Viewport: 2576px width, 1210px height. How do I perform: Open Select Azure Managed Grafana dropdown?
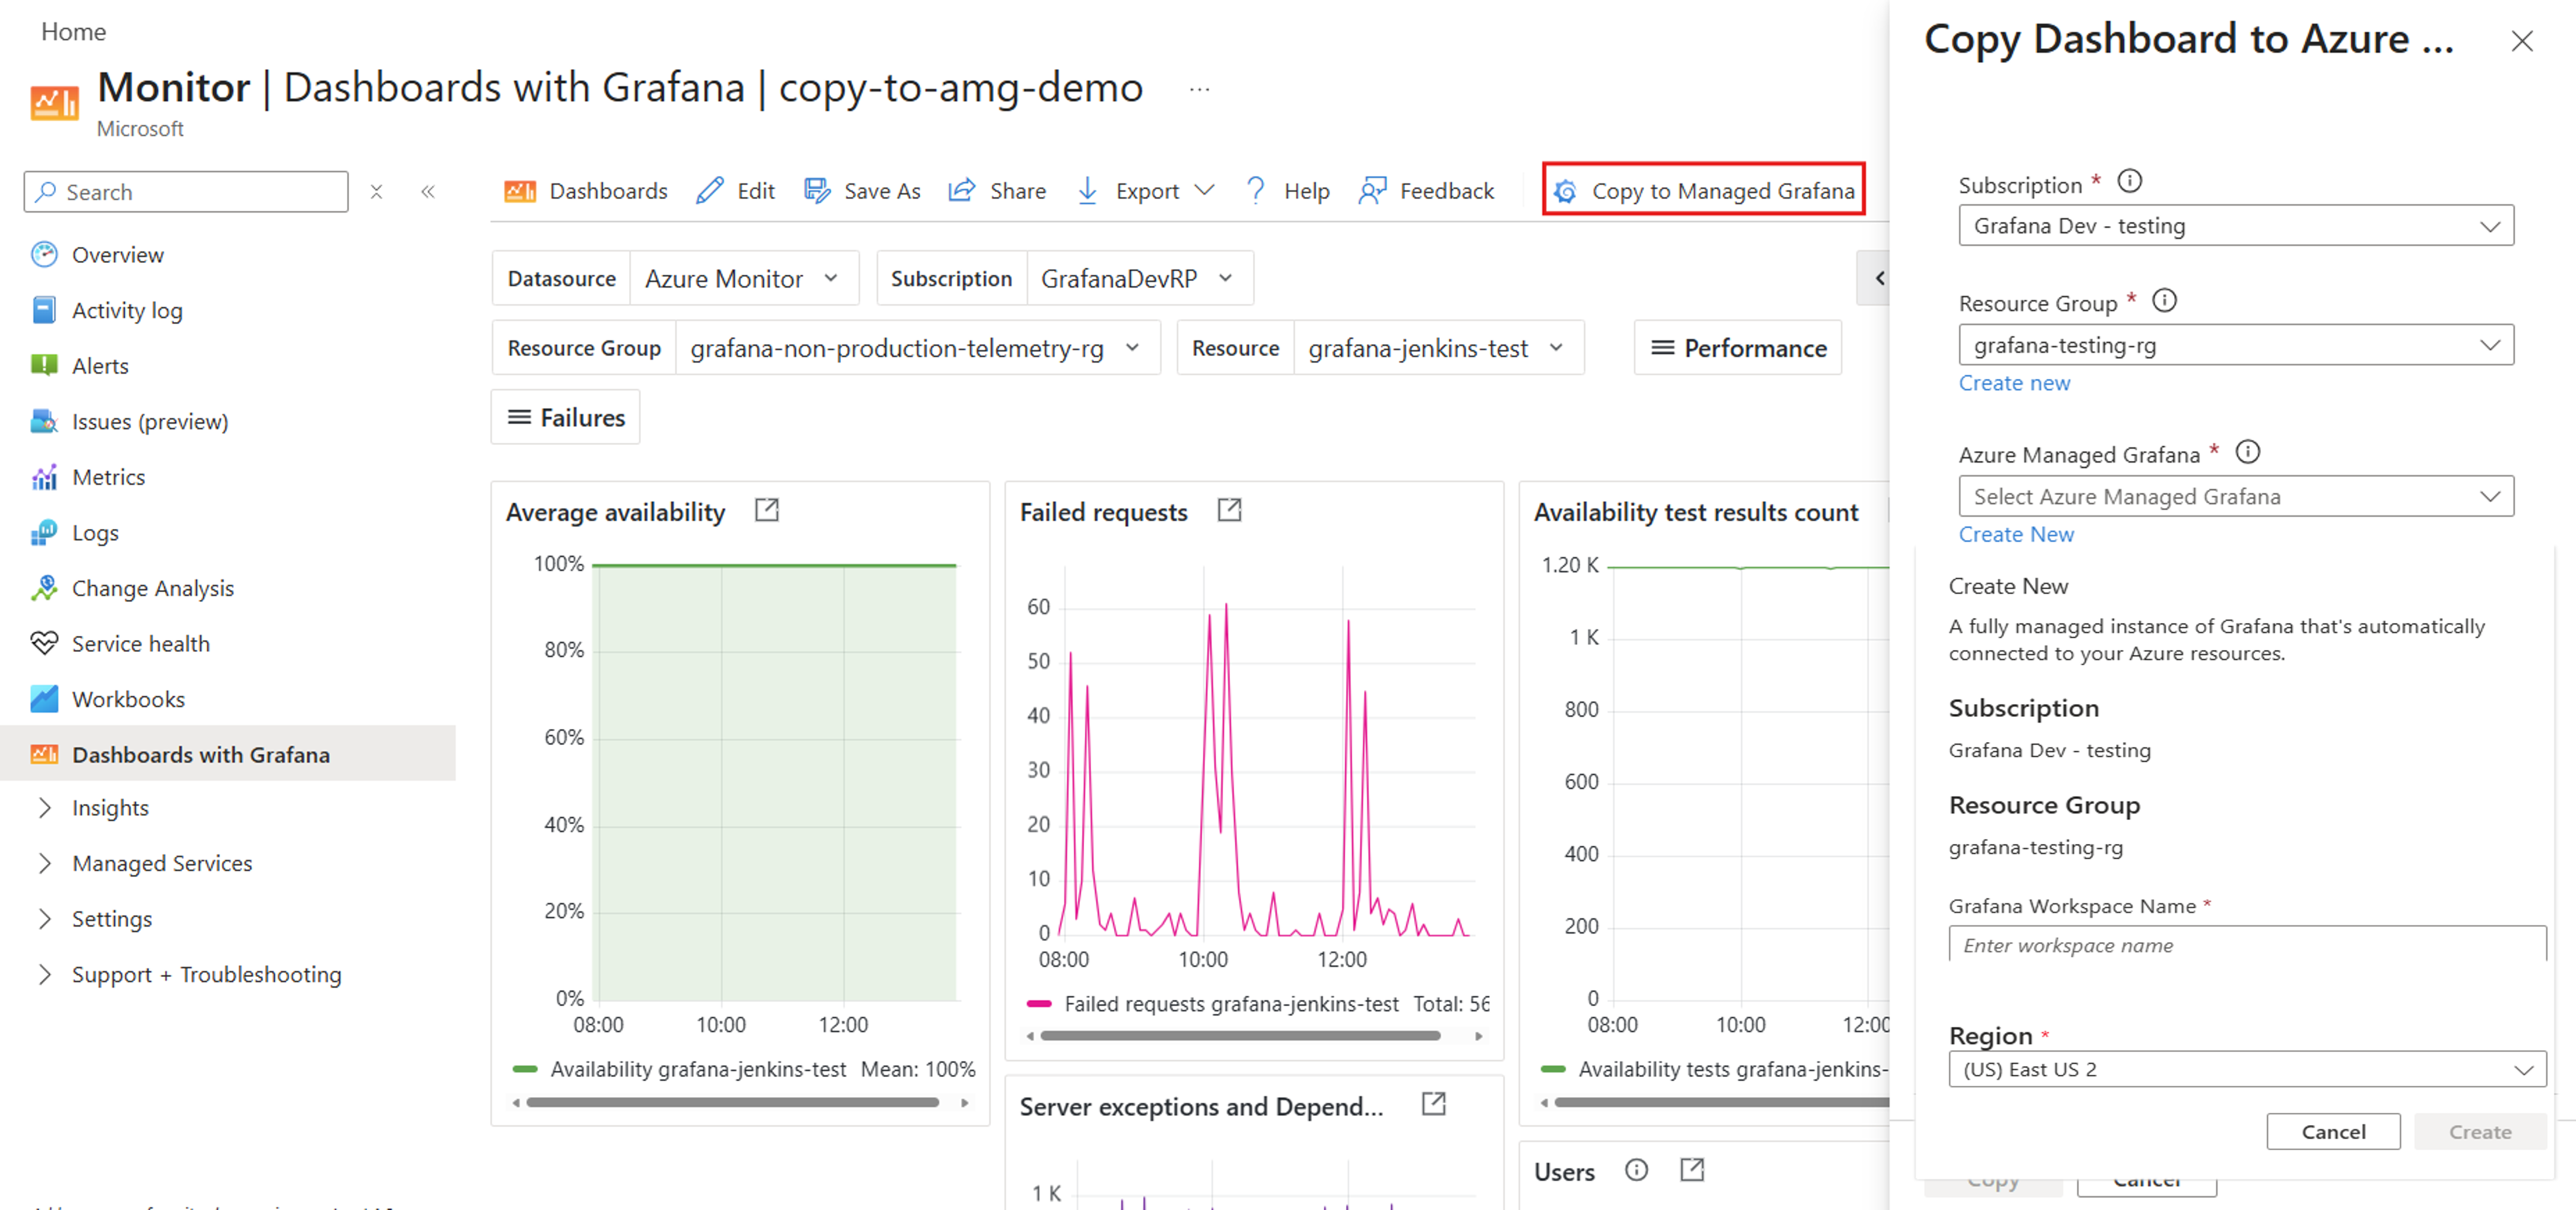(x=2236, y=497)
